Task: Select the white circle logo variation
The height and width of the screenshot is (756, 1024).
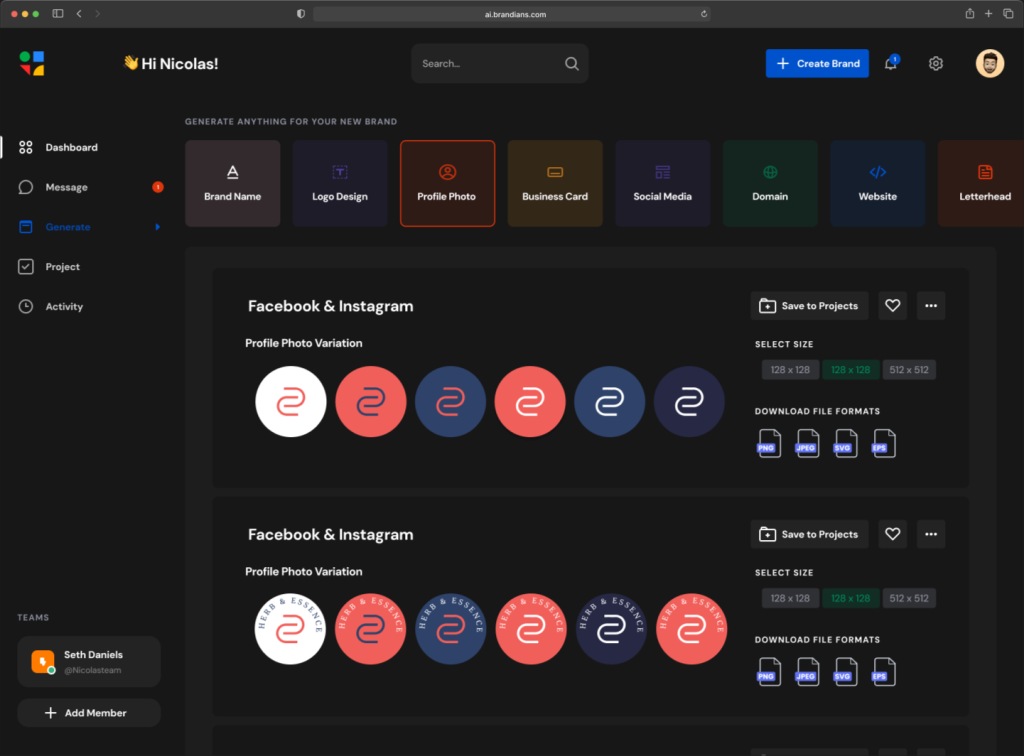Action: 290,402
